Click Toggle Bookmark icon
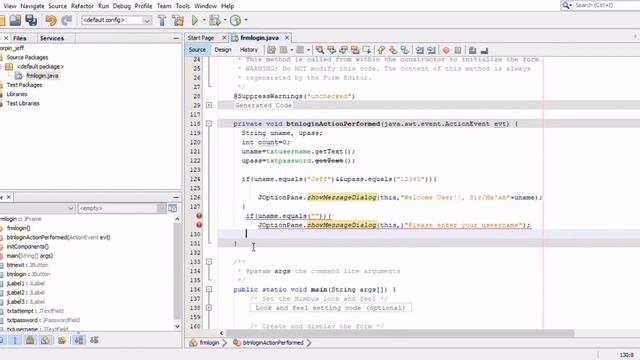Image resolution: width=640 pixels, height=360 pixels. [x=404, y=50]
